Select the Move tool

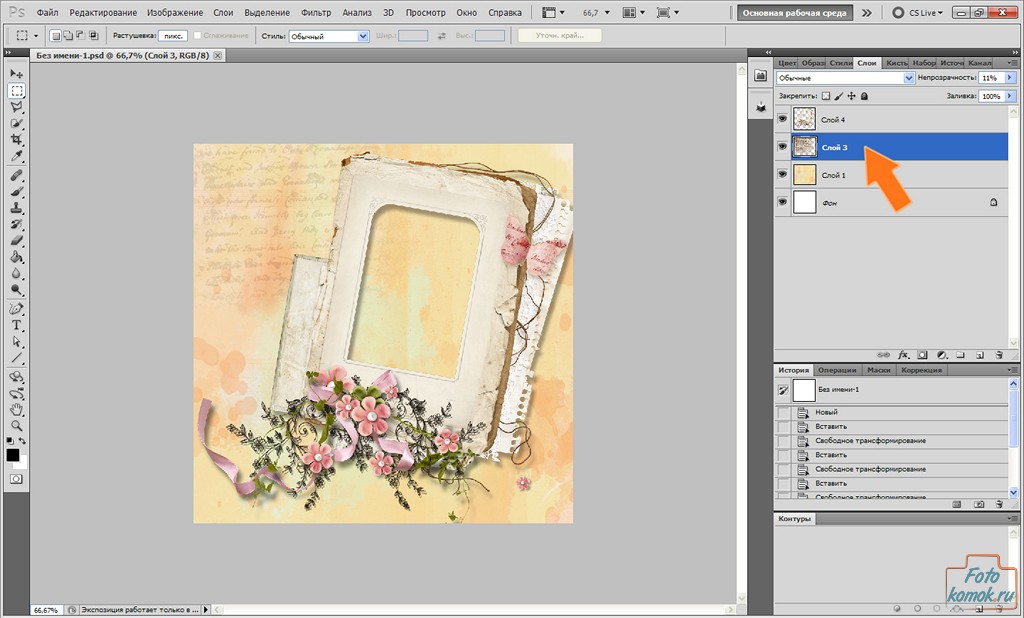coord(16,73)
